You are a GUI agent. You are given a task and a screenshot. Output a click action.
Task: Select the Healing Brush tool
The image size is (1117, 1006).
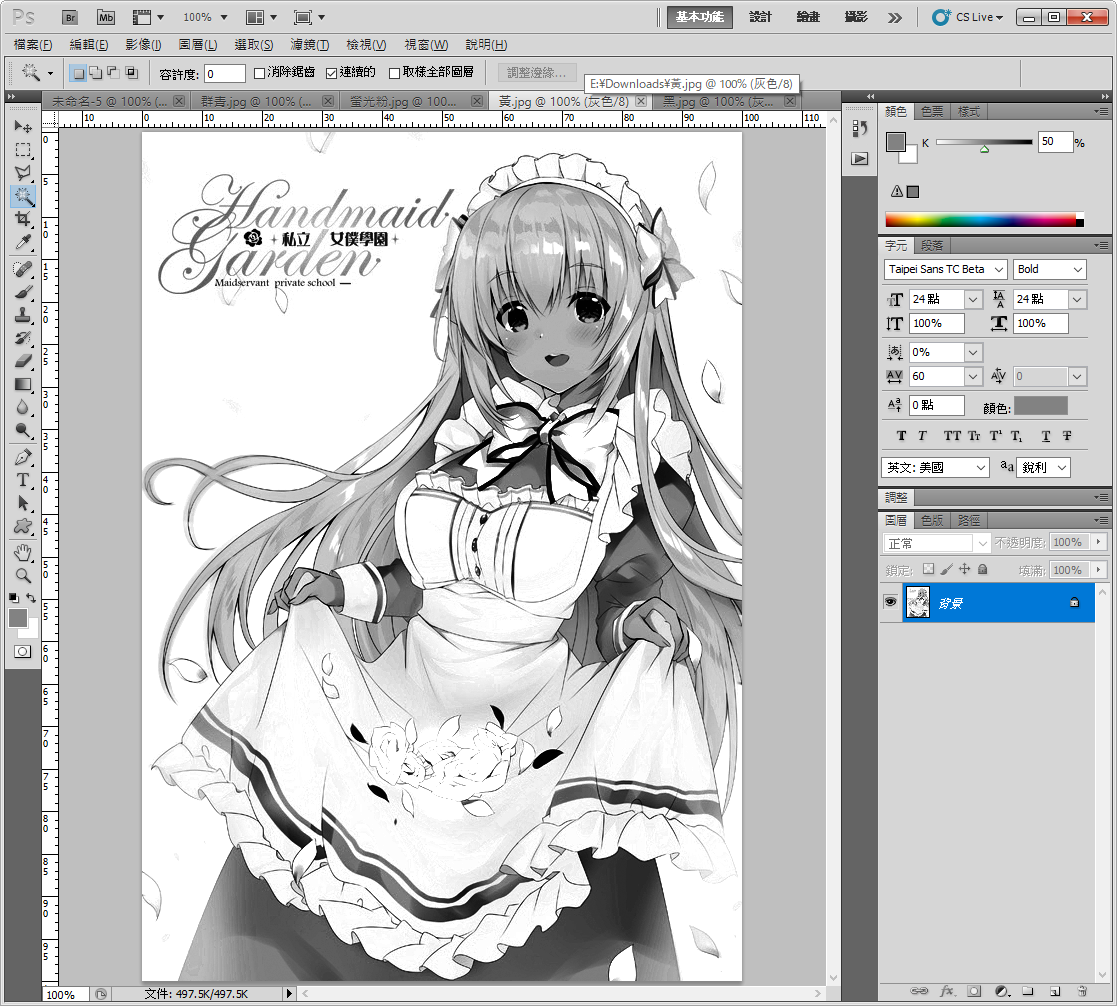point(23,269)
